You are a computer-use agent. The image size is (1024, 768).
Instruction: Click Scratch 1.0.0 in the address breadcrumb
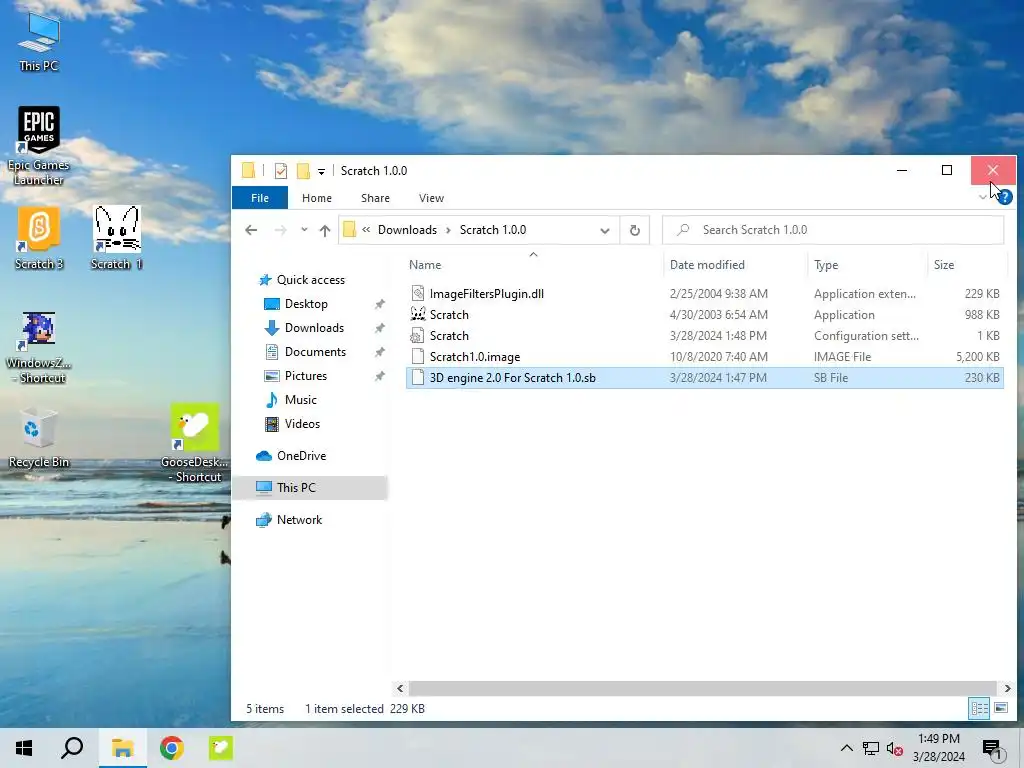pyautogui.click(x=493, y=230)
